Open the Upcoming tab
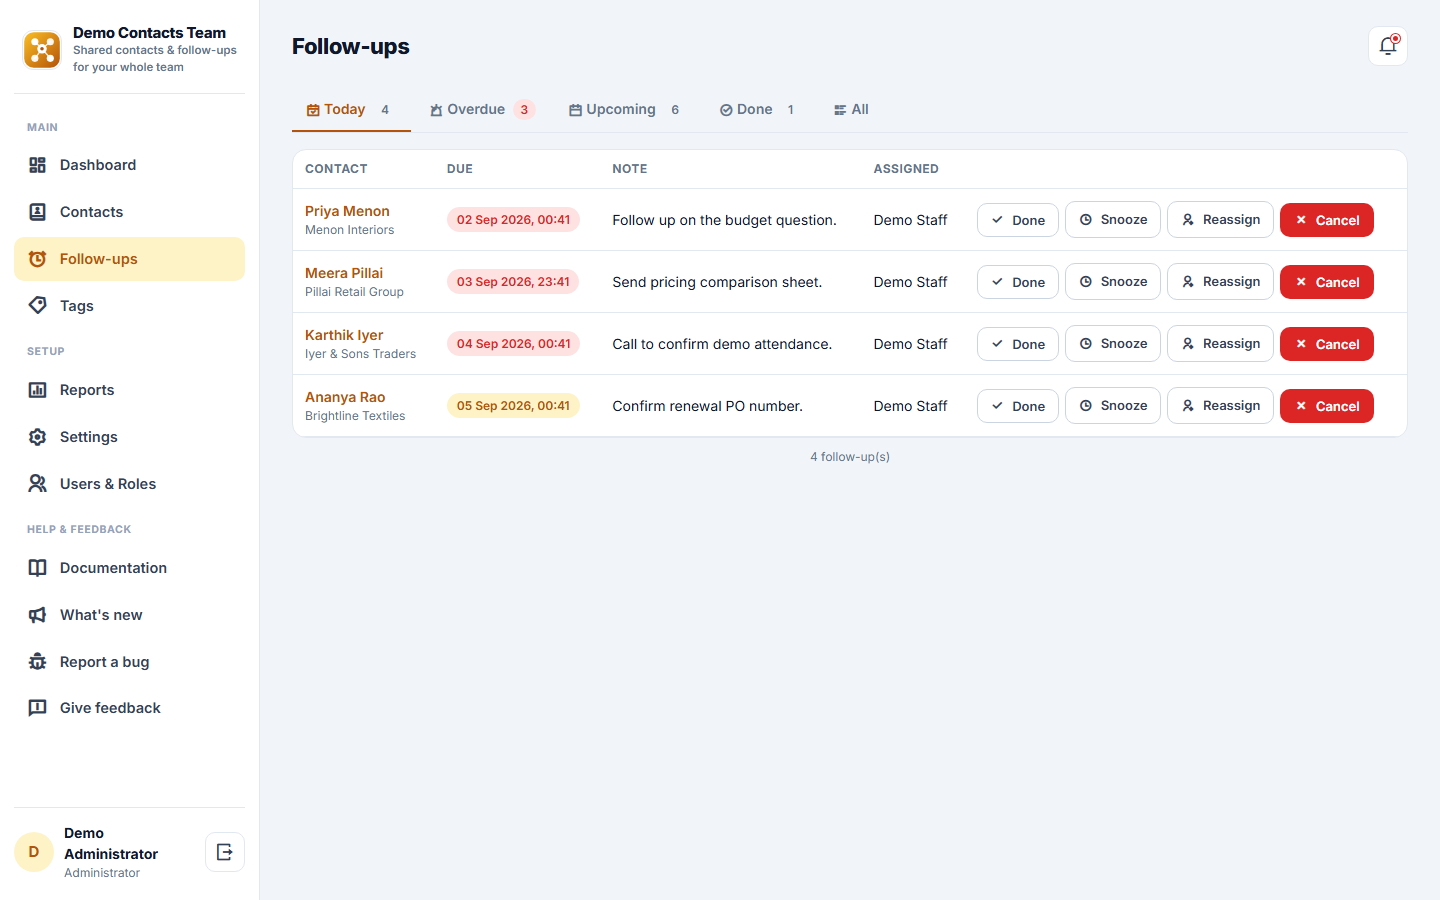This screenshot has width=1440, height=900. point(626,110)
